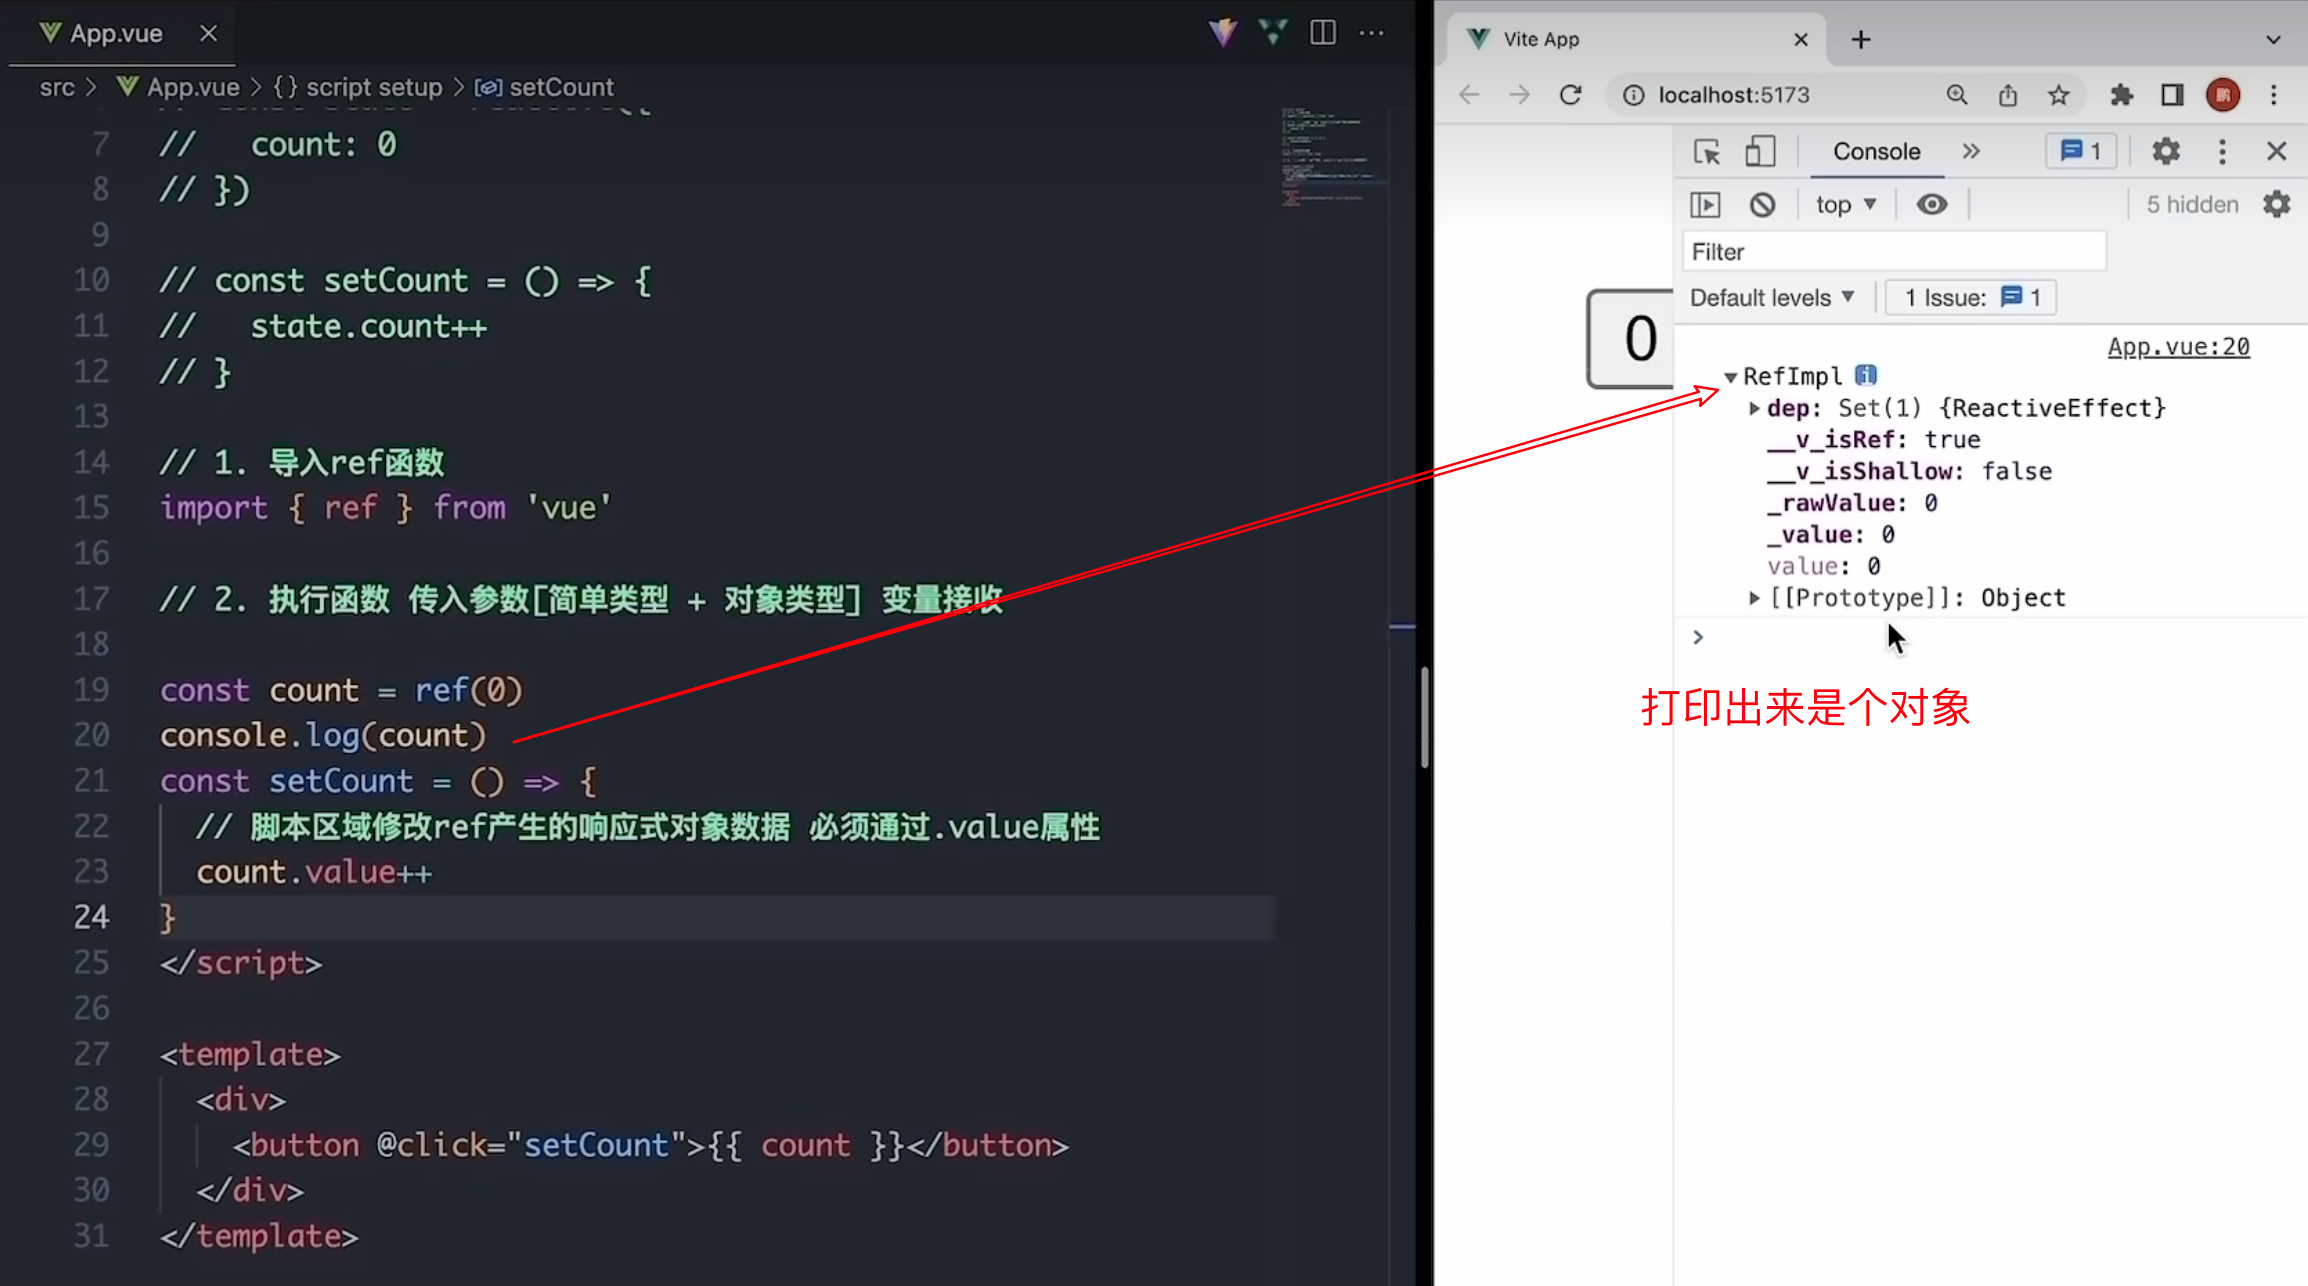
Task: Open the browser tab search chevron
Action: tap(2273, 40)
